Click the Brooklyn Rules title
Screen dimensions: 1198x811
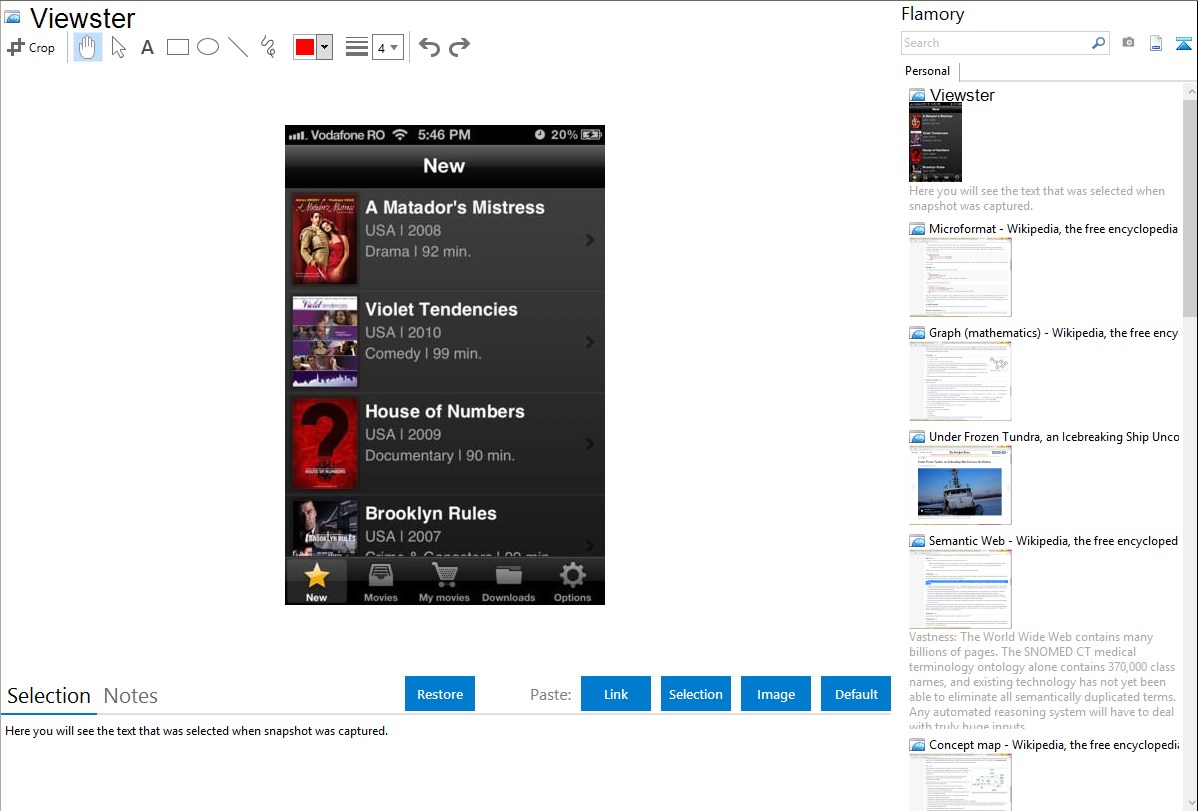(431, 514)
